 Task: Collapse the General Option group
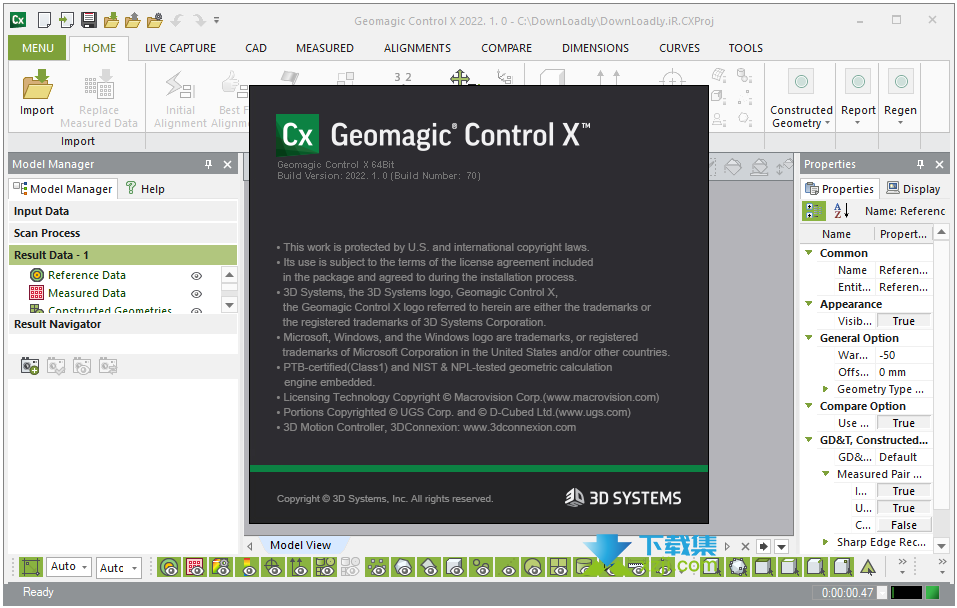[x=809, y=338]
